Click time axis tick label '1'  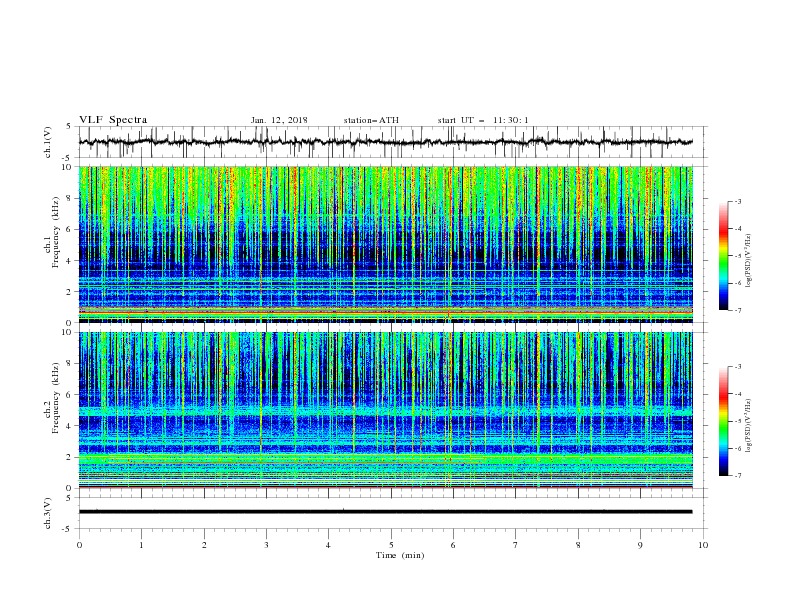142,545
